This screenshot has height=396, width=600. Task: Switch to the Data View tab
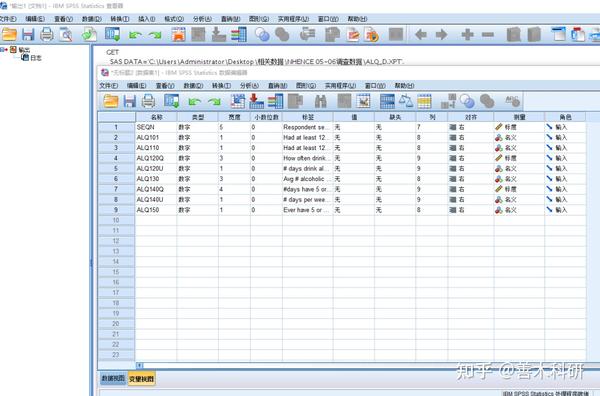click(113, 378)
